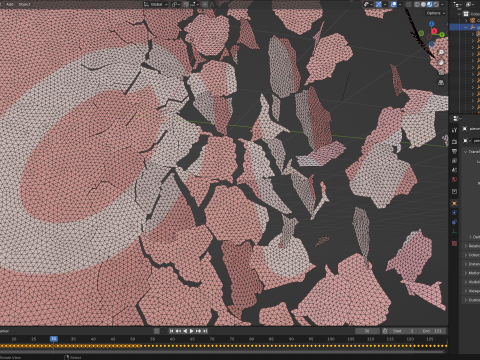This screenshot has width=480, height=360.
Task: Click the current frame number field
Action: [x=367, y=331]
